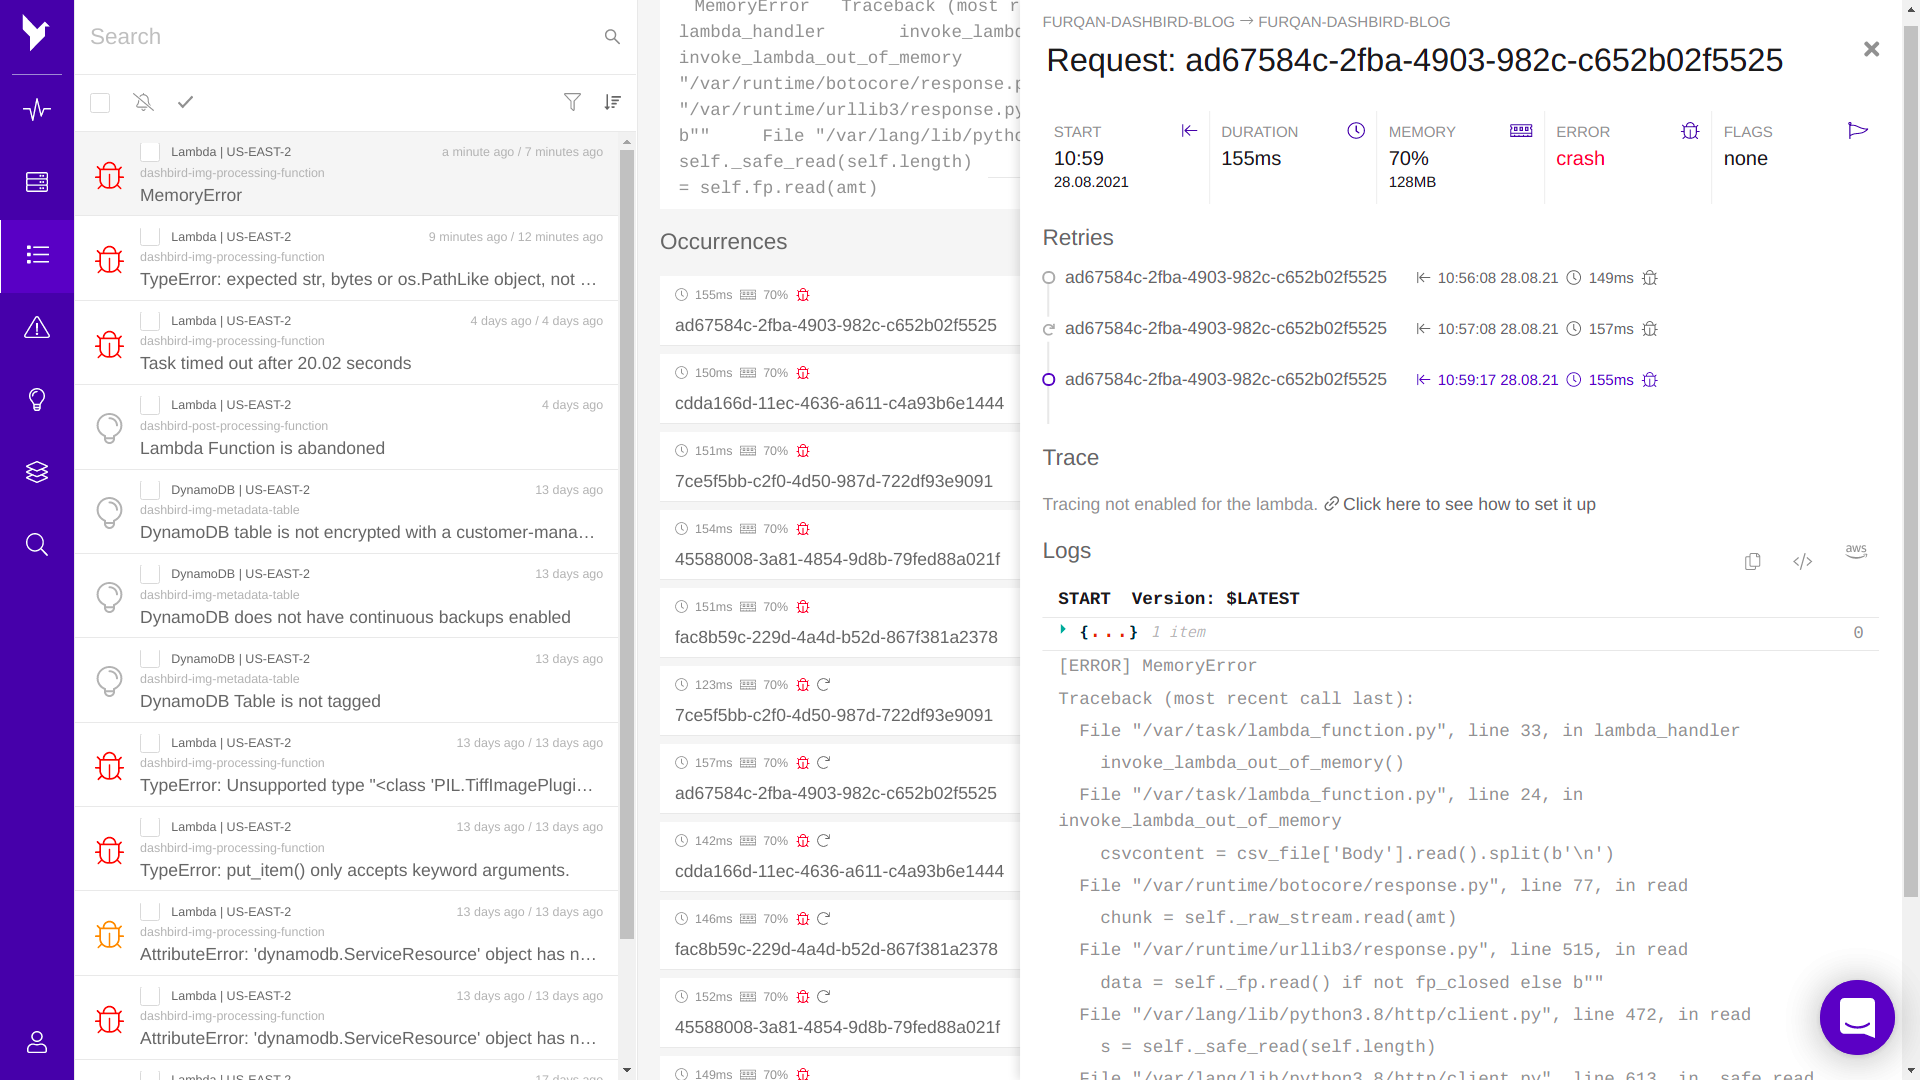
Task: Open occurrence 155ms ad67584c request
Action: (x=839, y=311)
